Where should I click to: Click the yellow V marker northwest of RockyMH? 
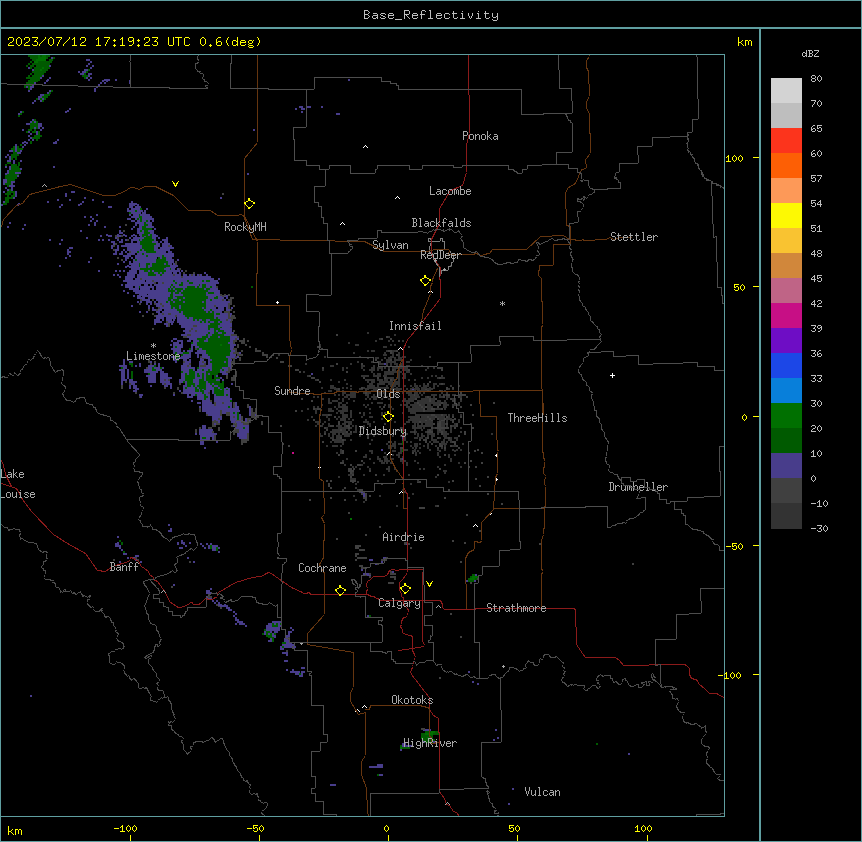pos(175,184)
